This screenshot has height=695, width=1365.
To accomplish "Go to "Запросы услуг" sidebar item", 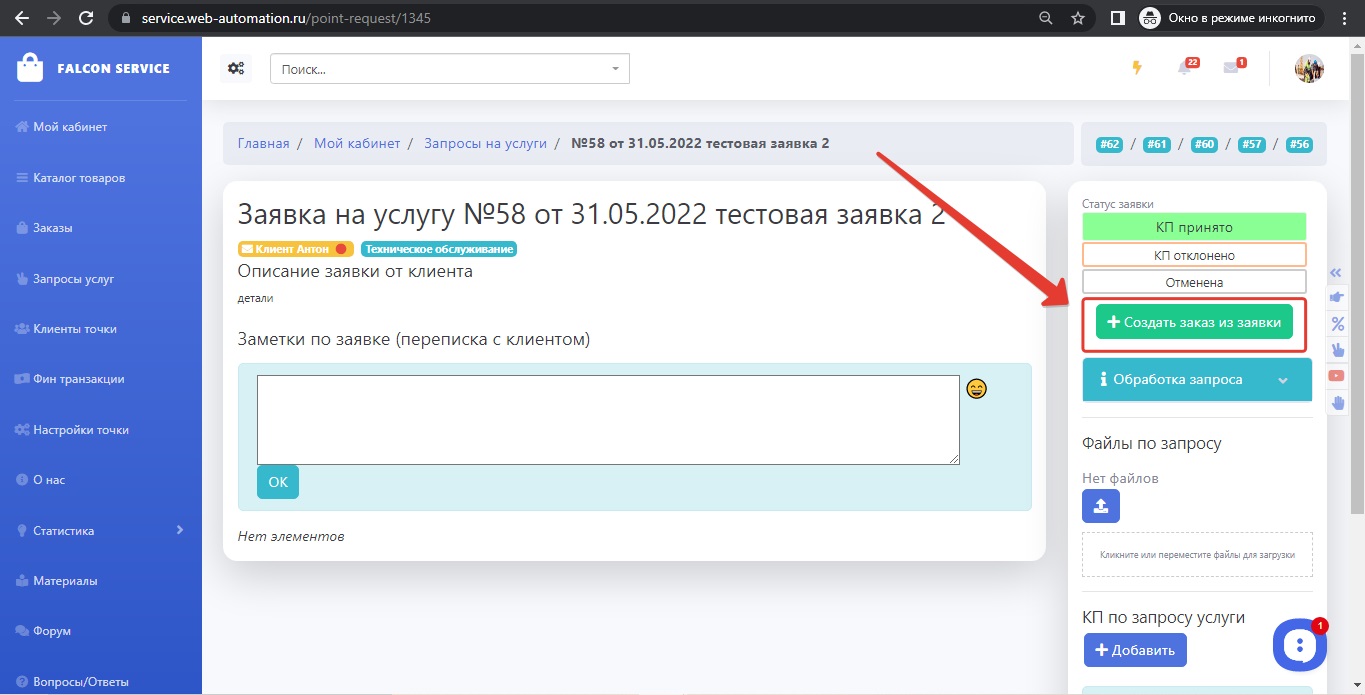I will point(73,279).
